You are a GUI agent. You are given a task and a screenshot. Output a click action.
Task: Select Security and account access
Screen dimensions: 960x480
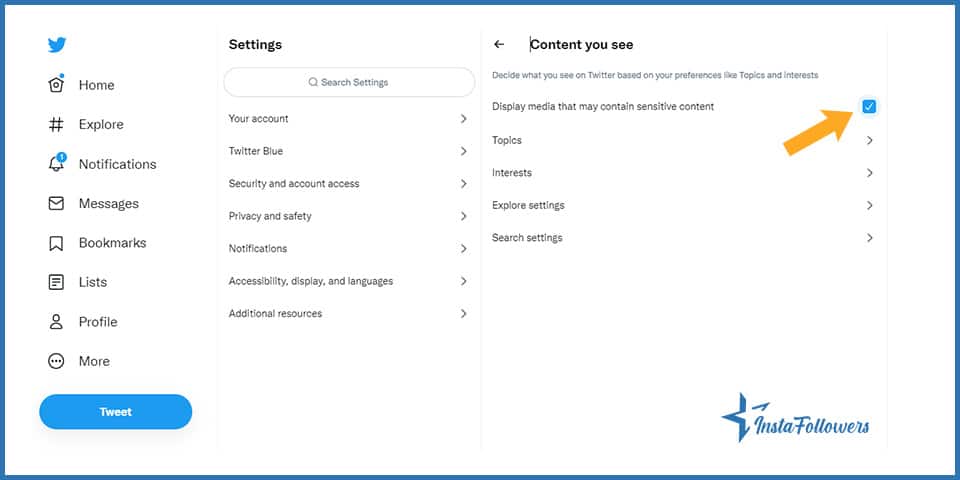click(348, 184)
